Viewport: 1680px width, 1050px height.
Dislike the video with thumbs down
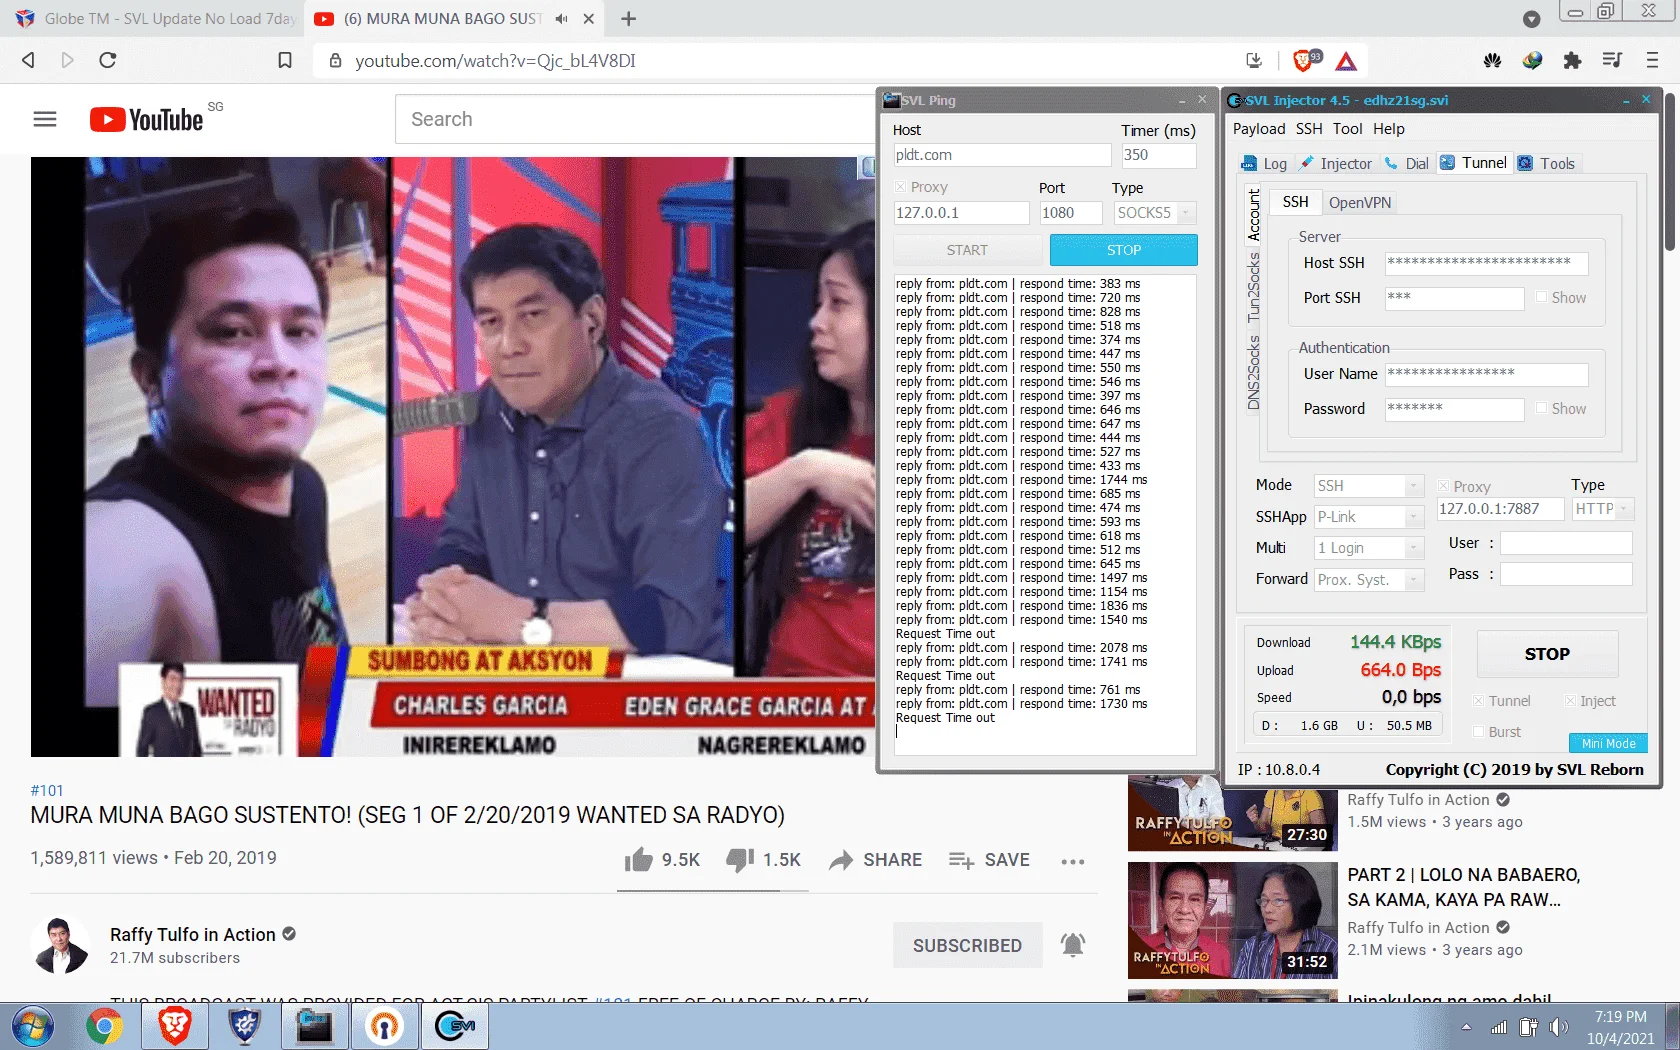click(x=740, y=860)
